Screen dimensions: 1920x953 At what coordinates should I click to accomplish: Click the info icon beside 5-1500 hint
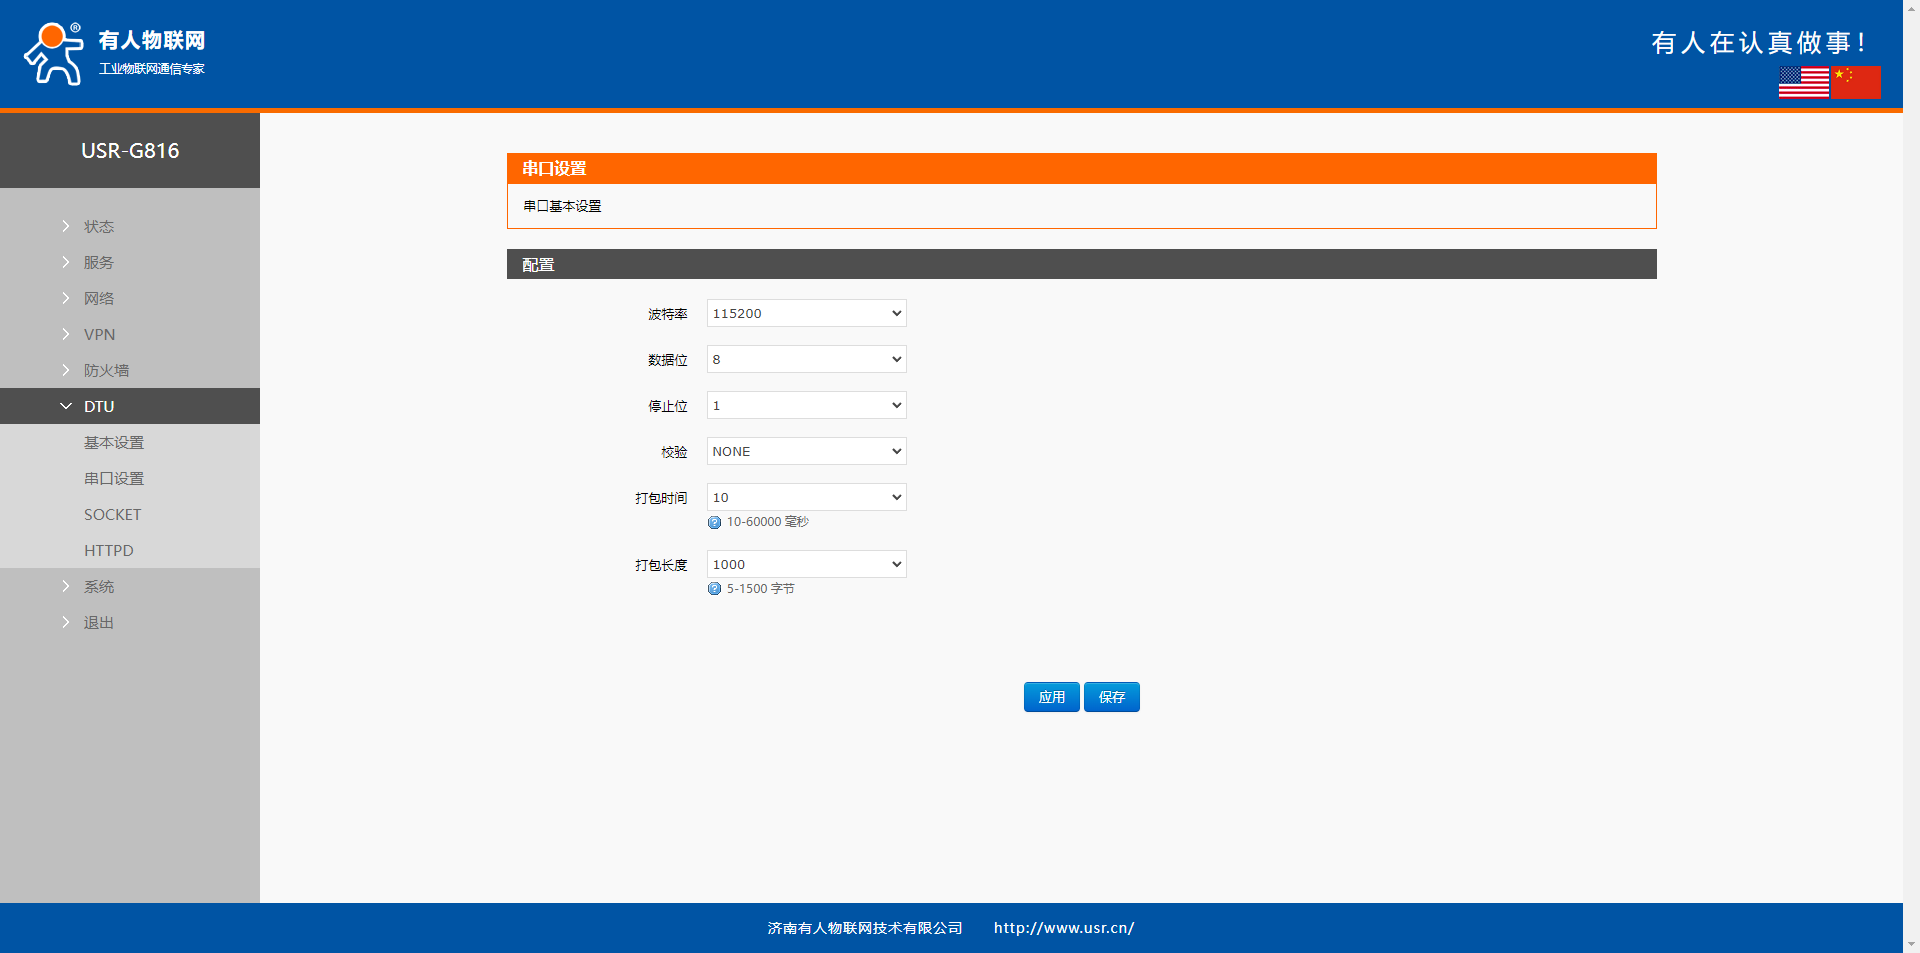click(714, 589)
